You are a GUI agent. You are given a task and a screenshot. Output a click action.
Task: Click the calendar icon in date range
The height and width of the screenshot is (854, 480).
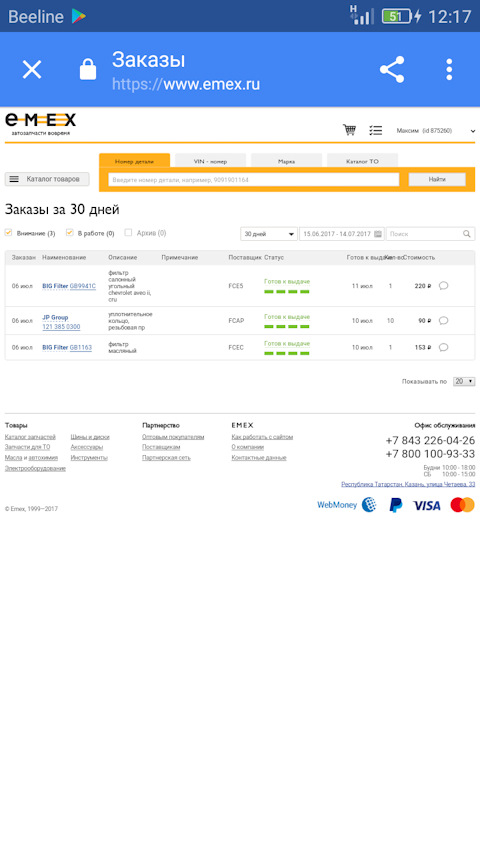point(378,234)
